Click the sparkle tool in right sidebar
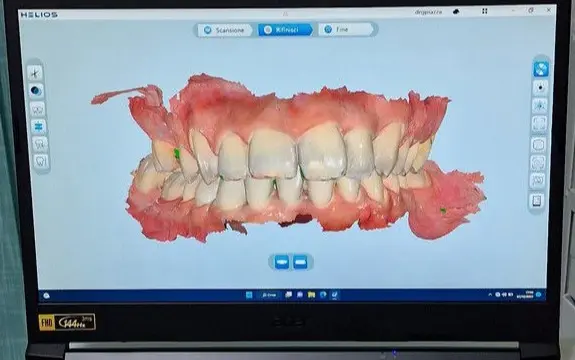Image resolution: width=575 pixels, height=360 pixels. coord(539,106)
